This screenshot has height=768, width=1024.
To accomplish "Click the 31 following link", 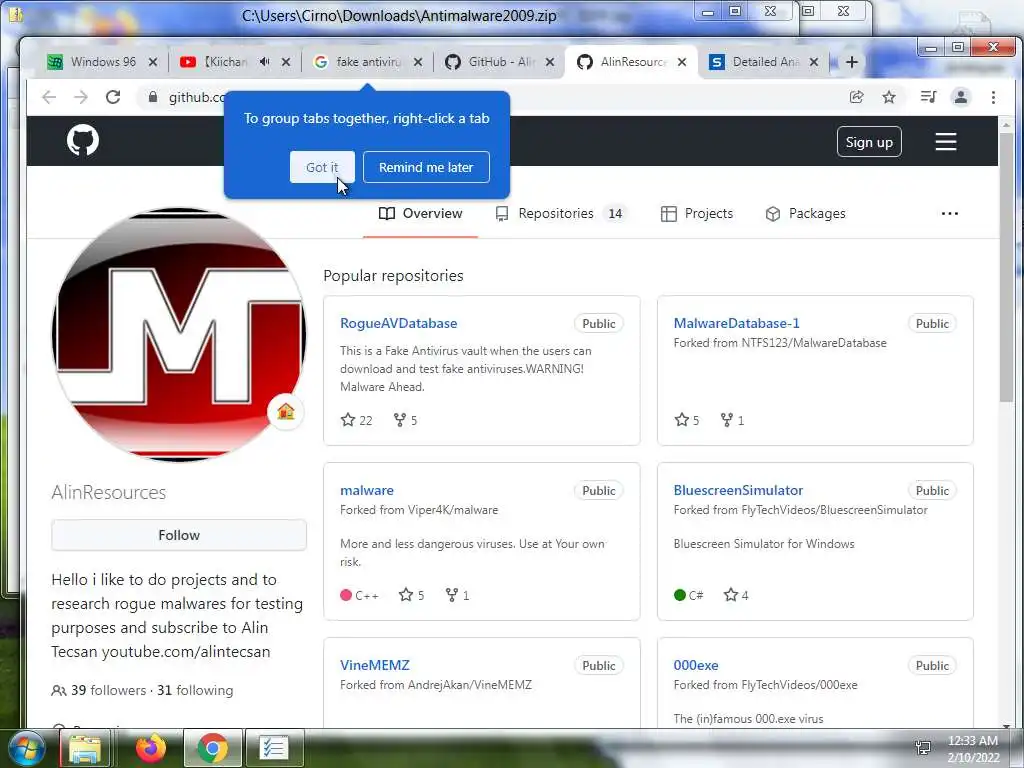I will click(x=195, y=690).
